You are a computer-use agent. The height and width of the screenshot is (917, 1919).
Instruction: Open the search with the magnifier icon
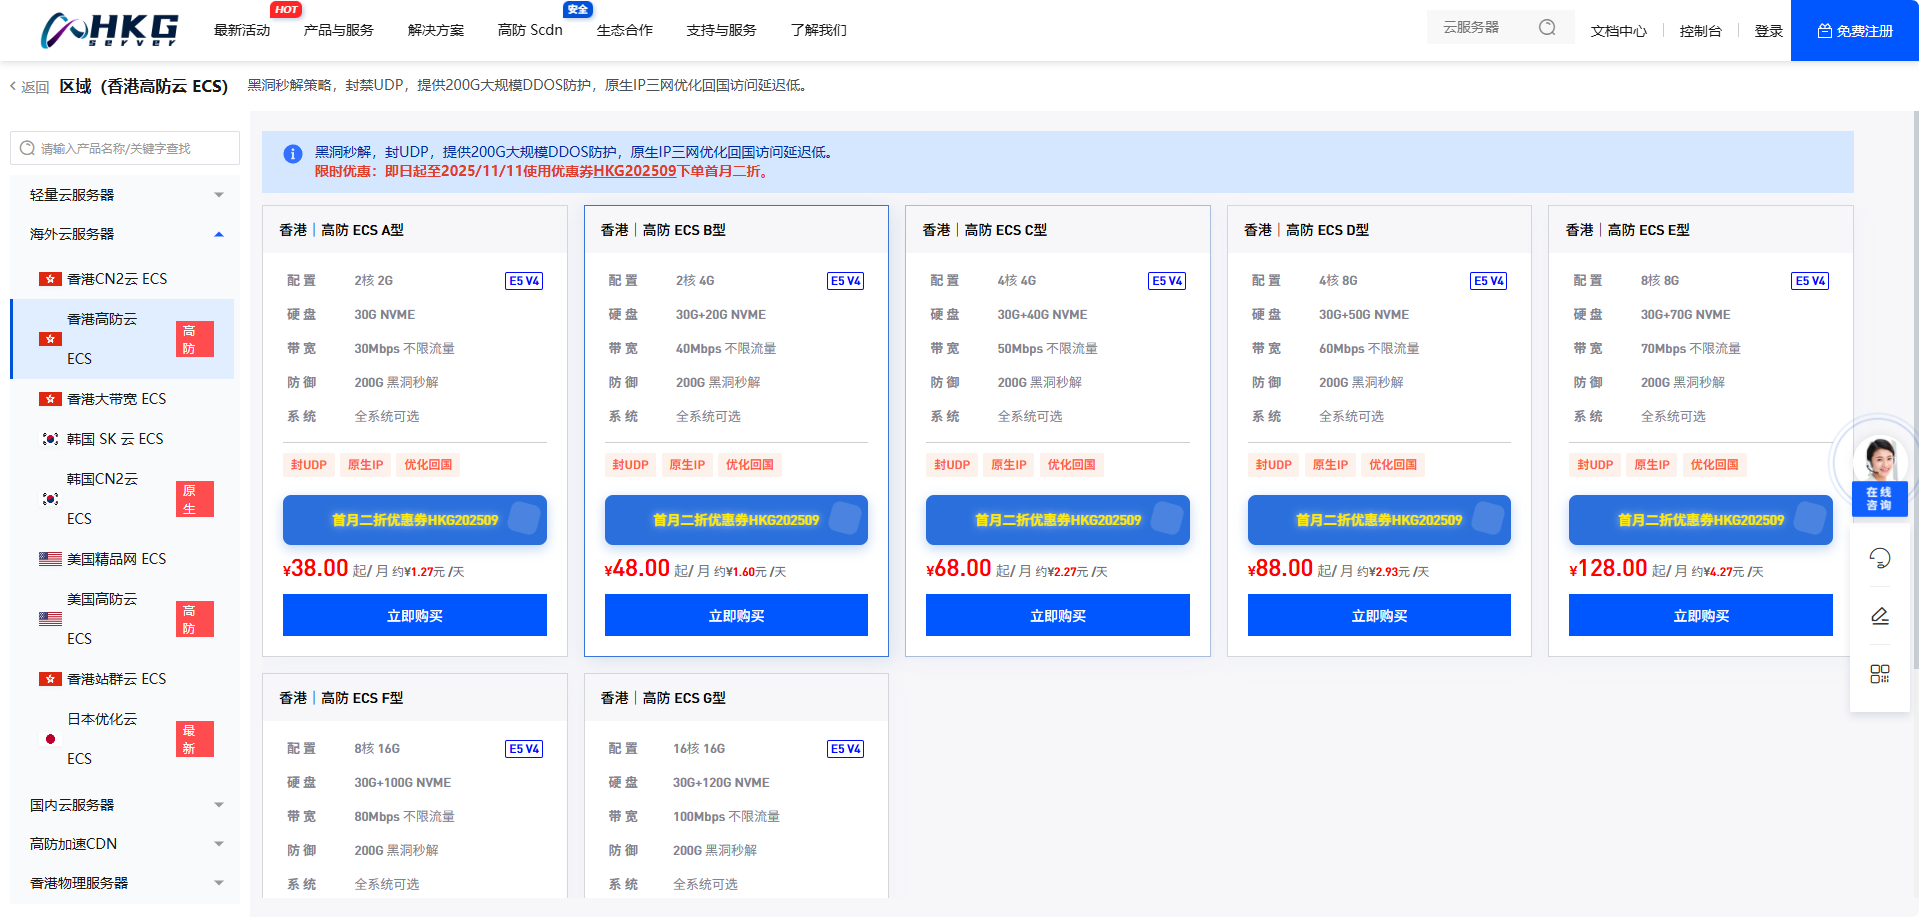[x=1546, y=27]
